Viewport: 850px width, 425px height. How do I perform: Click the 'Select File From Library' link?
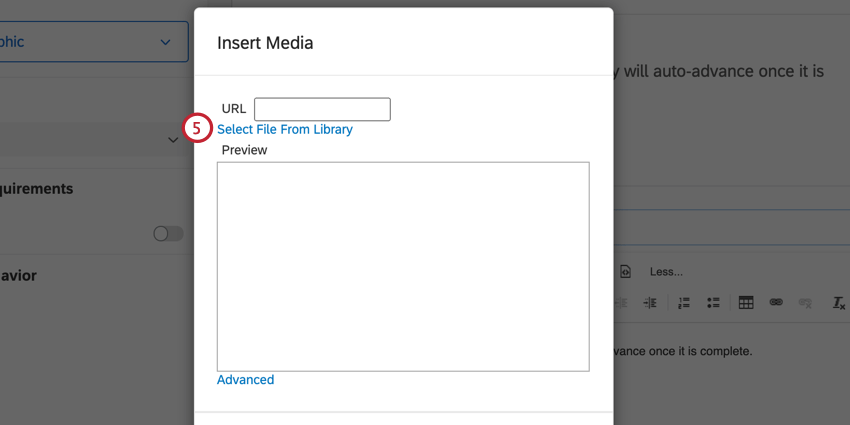tap(285, 130)
